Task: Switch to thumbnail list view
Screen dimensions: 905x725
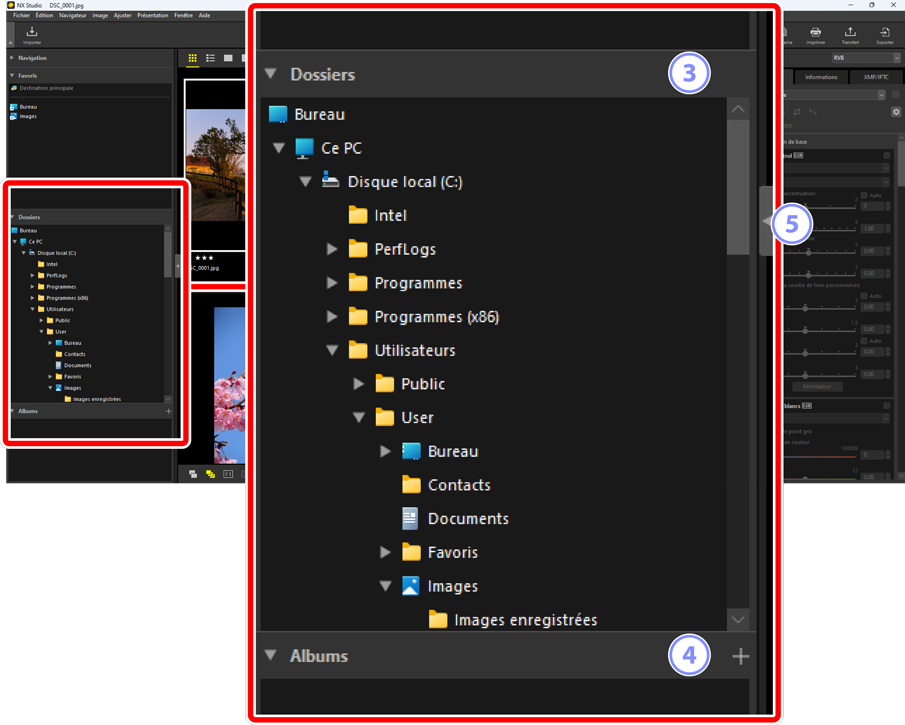Action: coord(211,59)
